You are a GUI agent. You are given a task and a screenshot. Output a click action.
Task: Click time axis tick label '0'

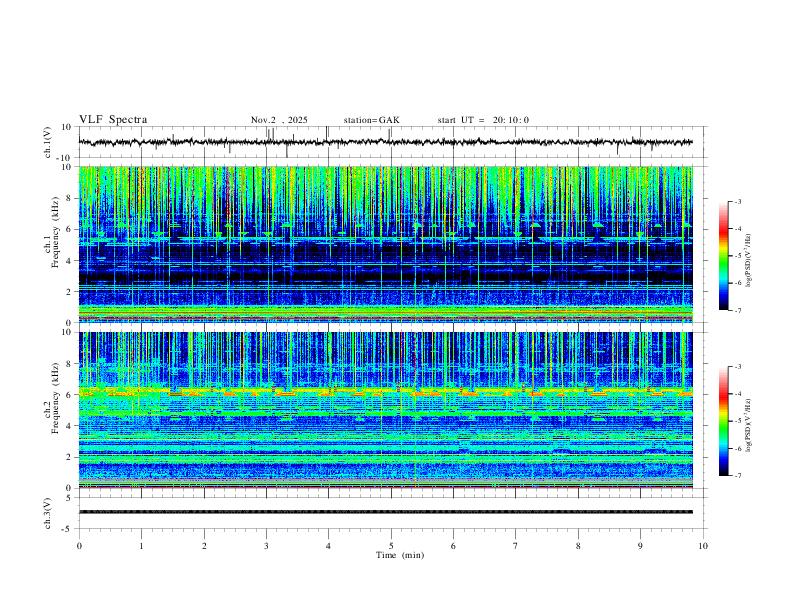coord(79,546)
